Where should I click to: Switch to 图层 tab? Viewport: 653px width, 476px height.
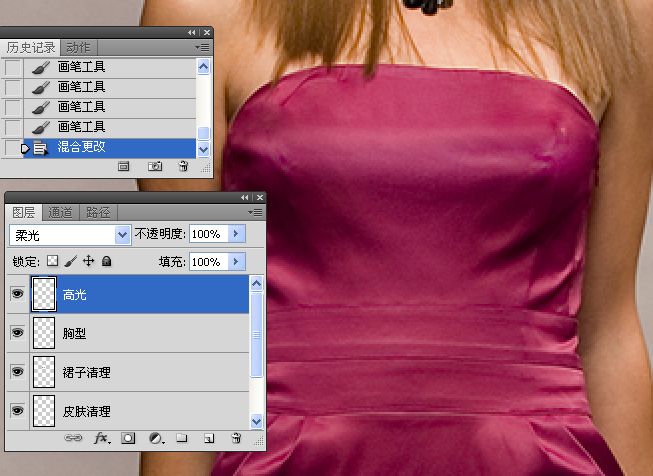24,212
